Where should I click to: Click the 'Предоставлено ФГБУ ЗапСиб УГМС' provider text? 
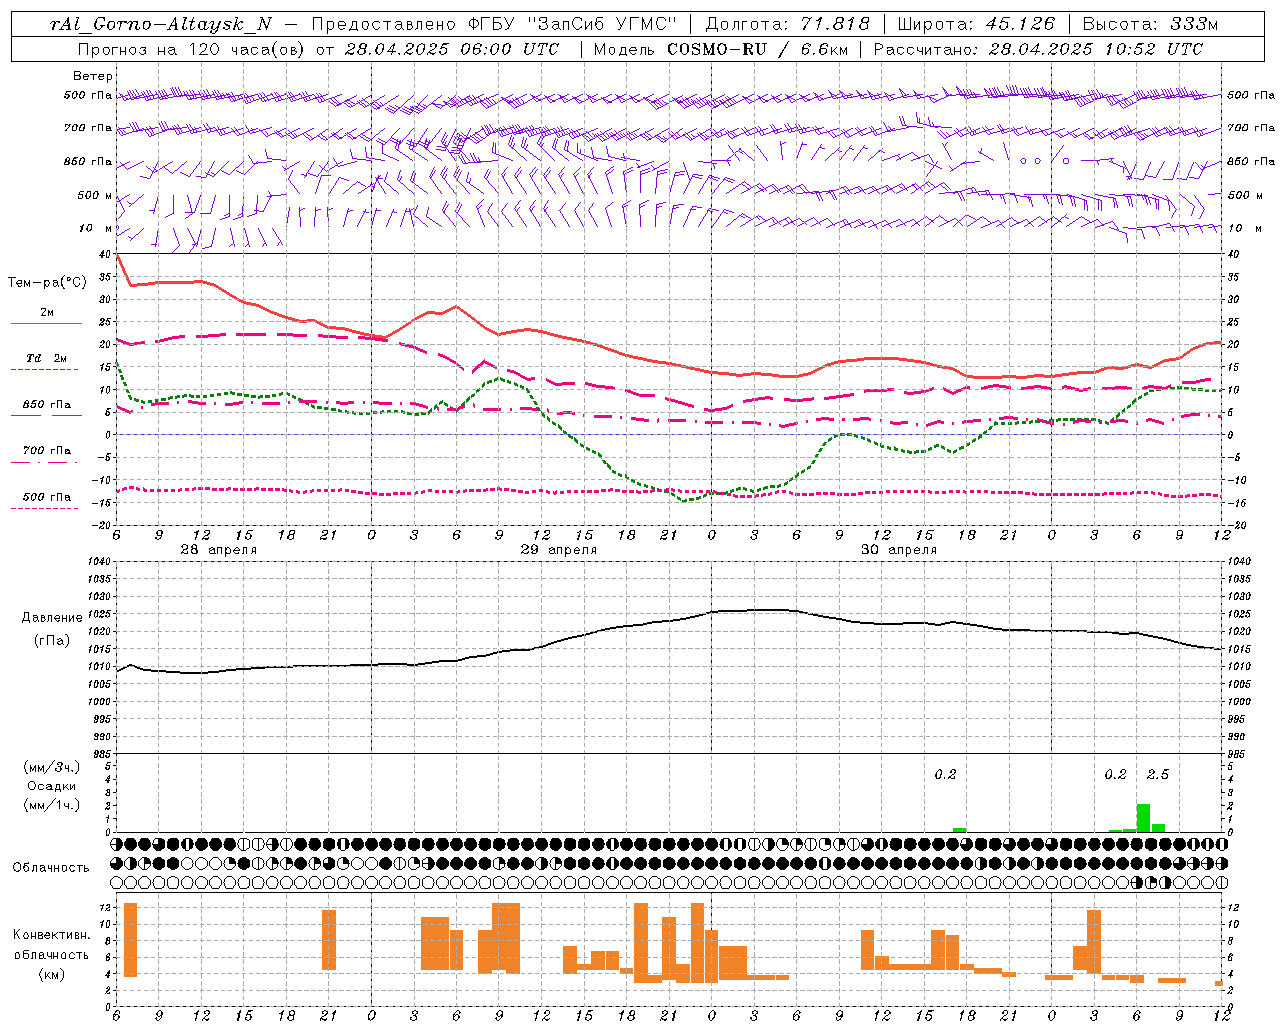[x=495, y=25]
